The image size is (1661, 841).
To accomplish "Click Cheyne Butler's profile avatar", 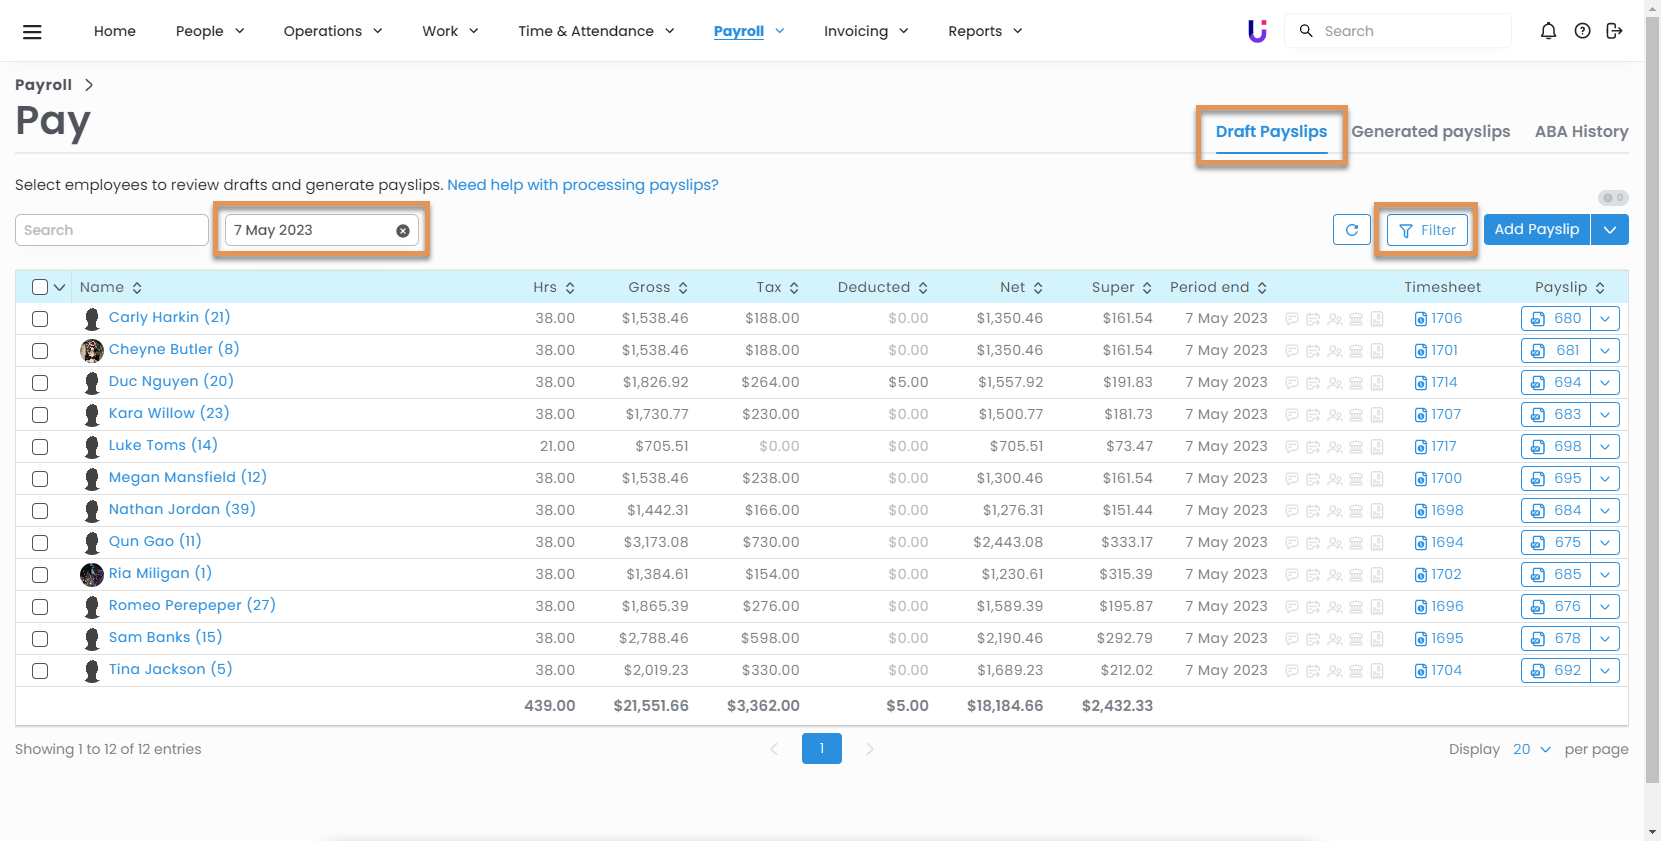I will pos(92,350).
